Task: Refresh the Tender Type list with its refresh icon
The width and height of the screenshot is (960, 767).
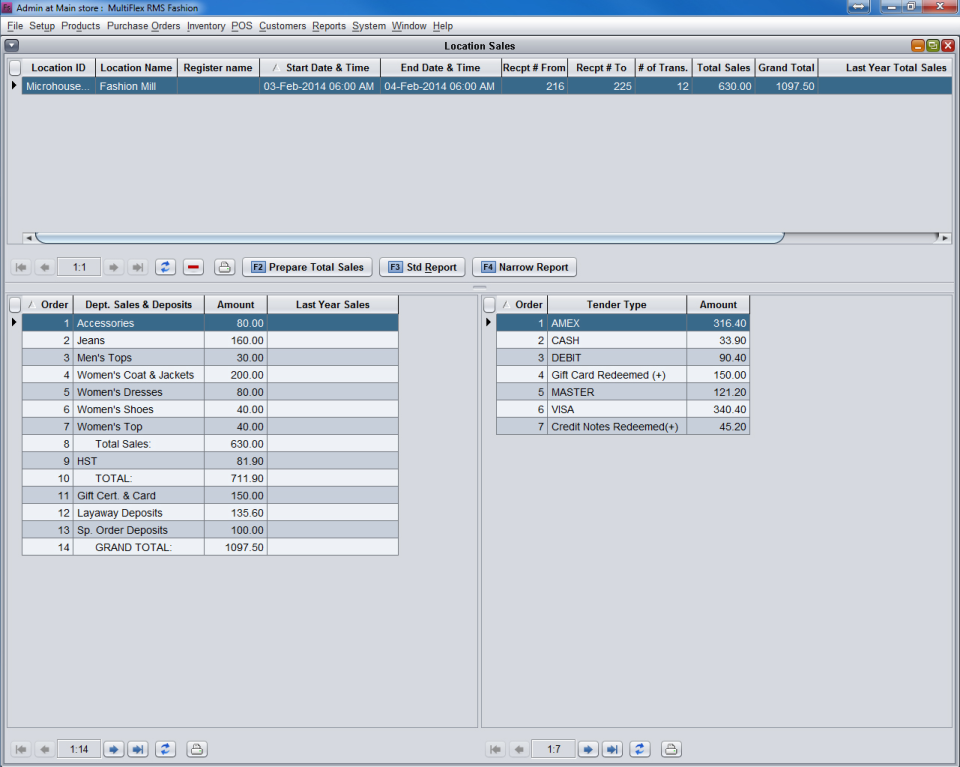Action: pos(641,748)
